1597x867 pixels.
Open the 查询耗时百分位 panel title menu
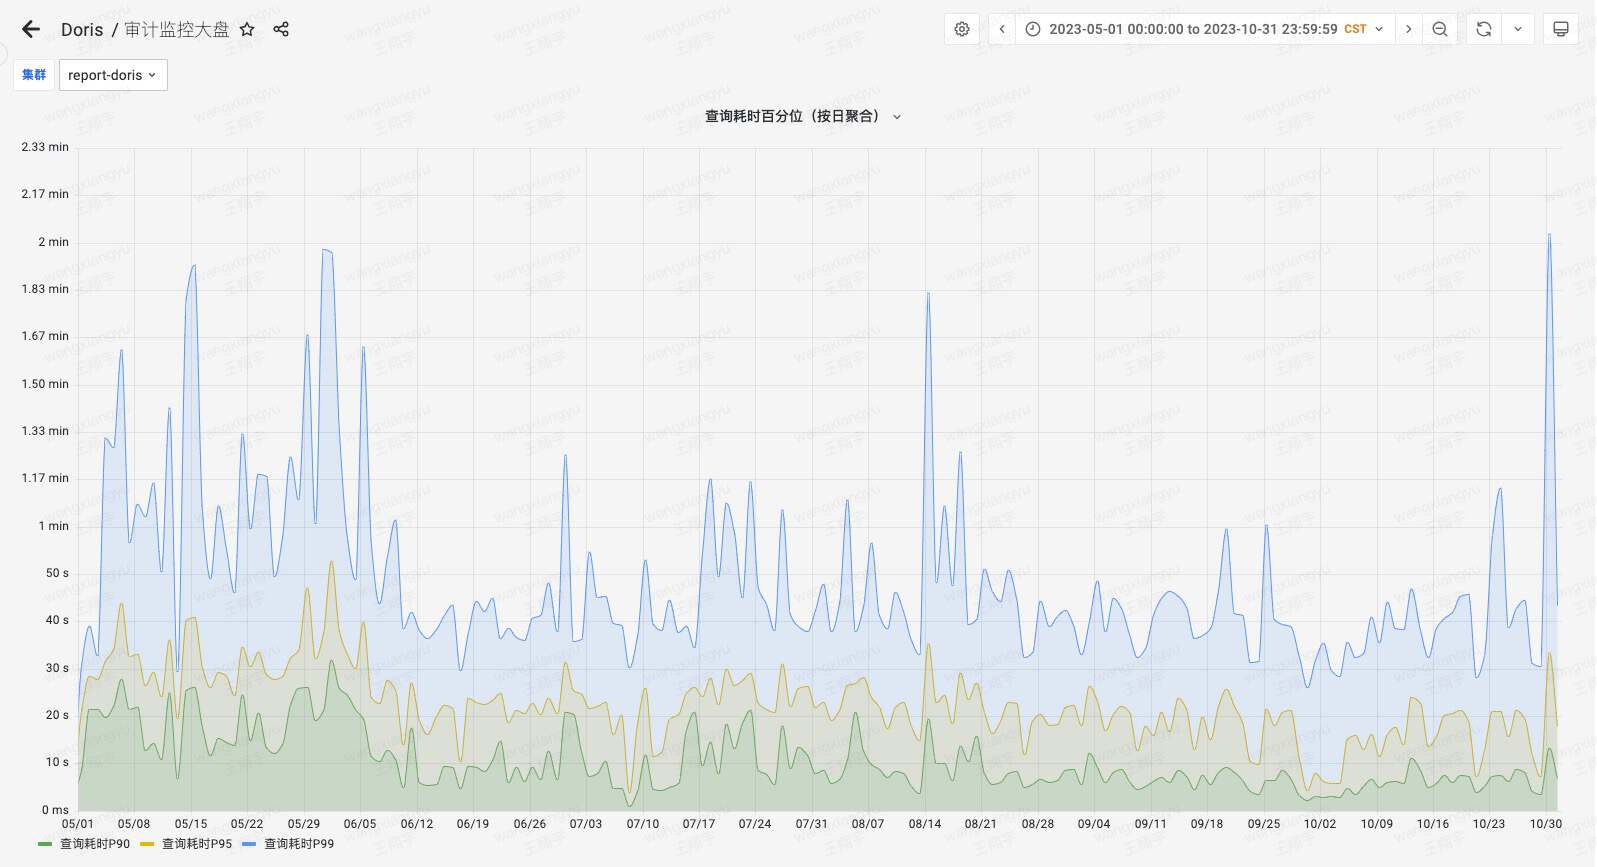tap(803, 116)
